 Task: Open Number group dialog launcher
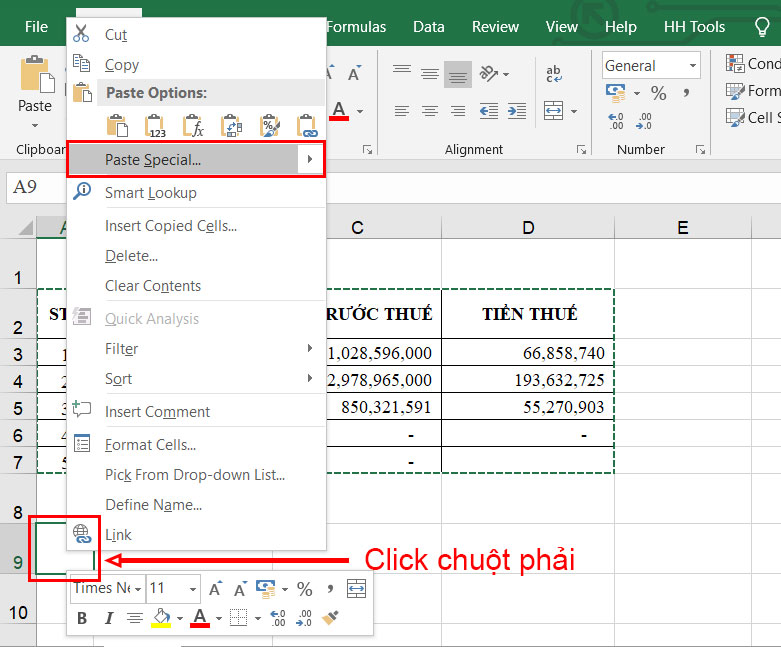(700, 149)
